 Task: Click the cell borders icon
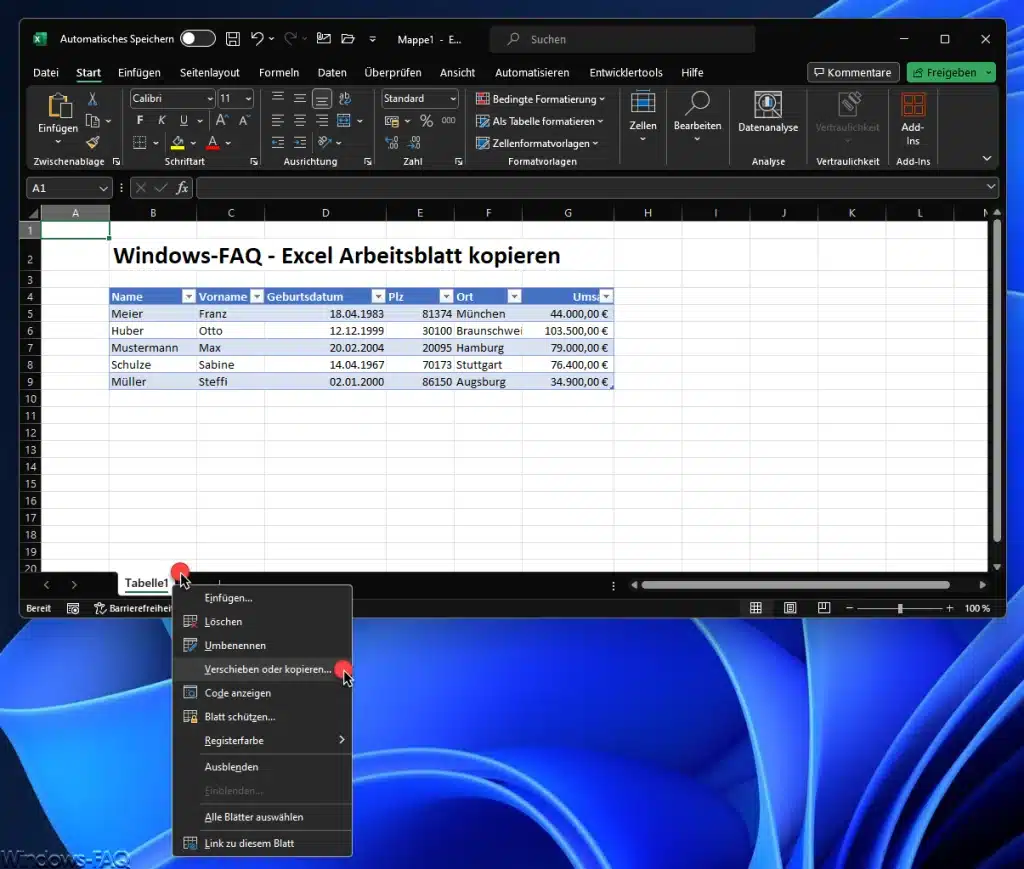click(x=140, y=142)
